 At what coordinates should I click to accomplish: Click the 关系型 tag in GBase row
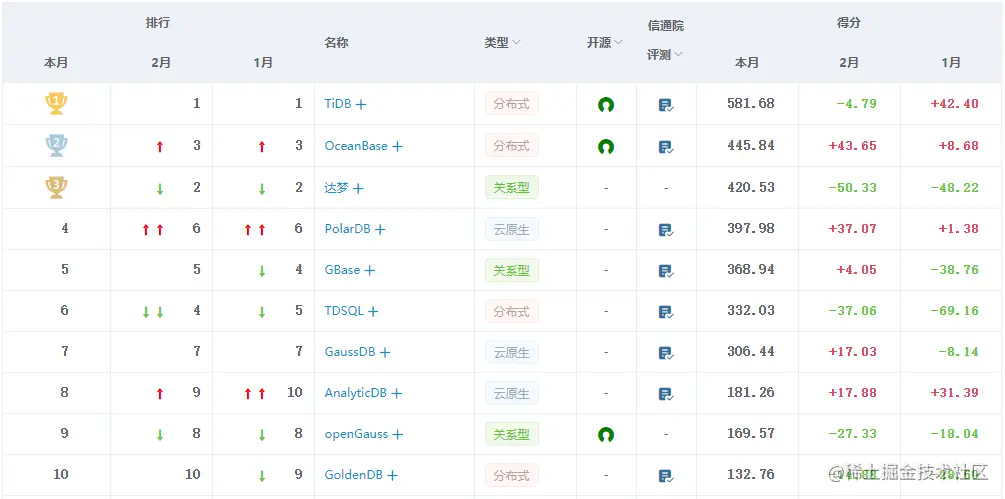point(511,270)
